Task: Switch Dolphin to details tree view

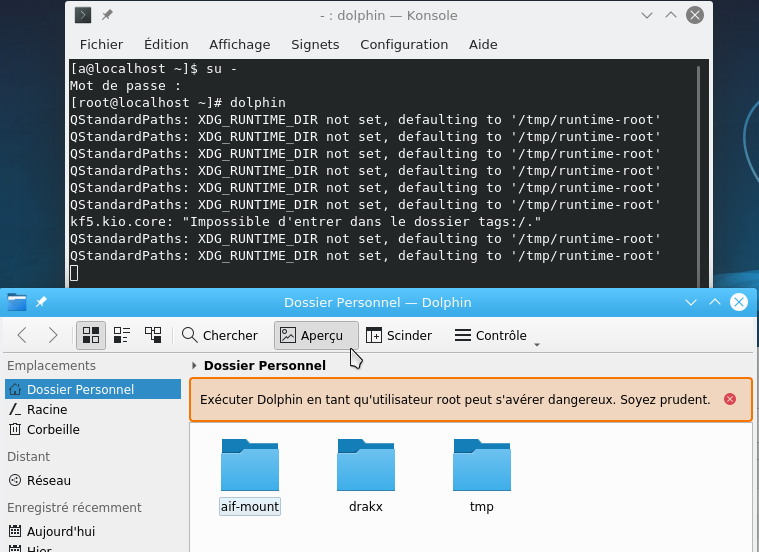Action: click(x=153, y=335)
